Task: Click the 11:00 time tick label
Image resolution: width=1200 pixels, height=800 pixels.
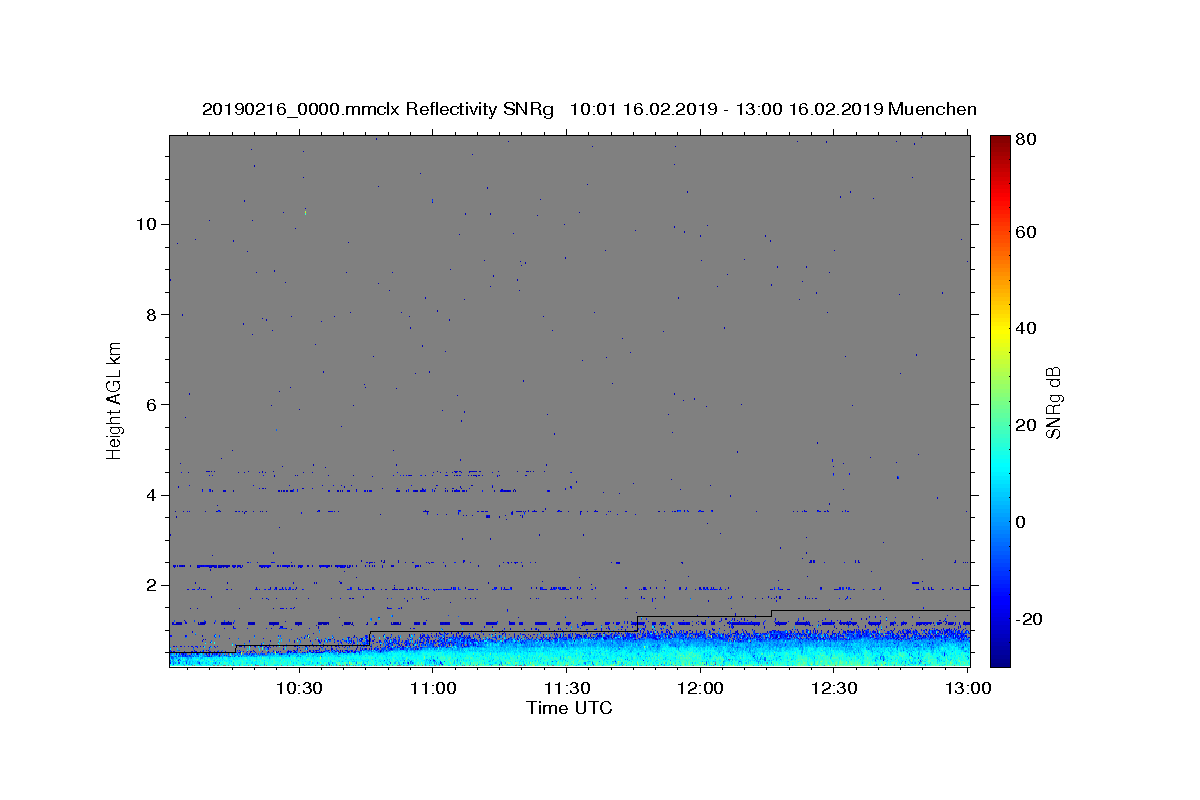Action: coord(433,688)
